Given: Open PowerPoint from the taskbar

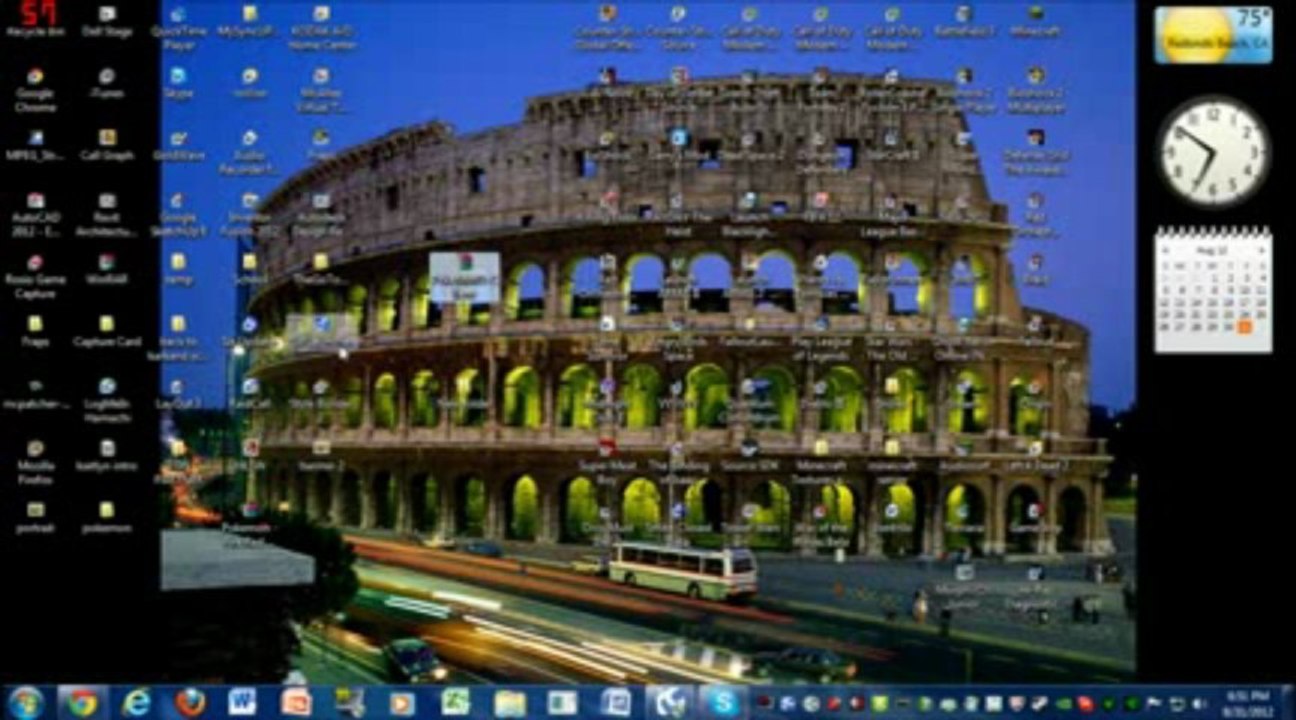Looking at the screenshot, I should click(x=296, y=702).
